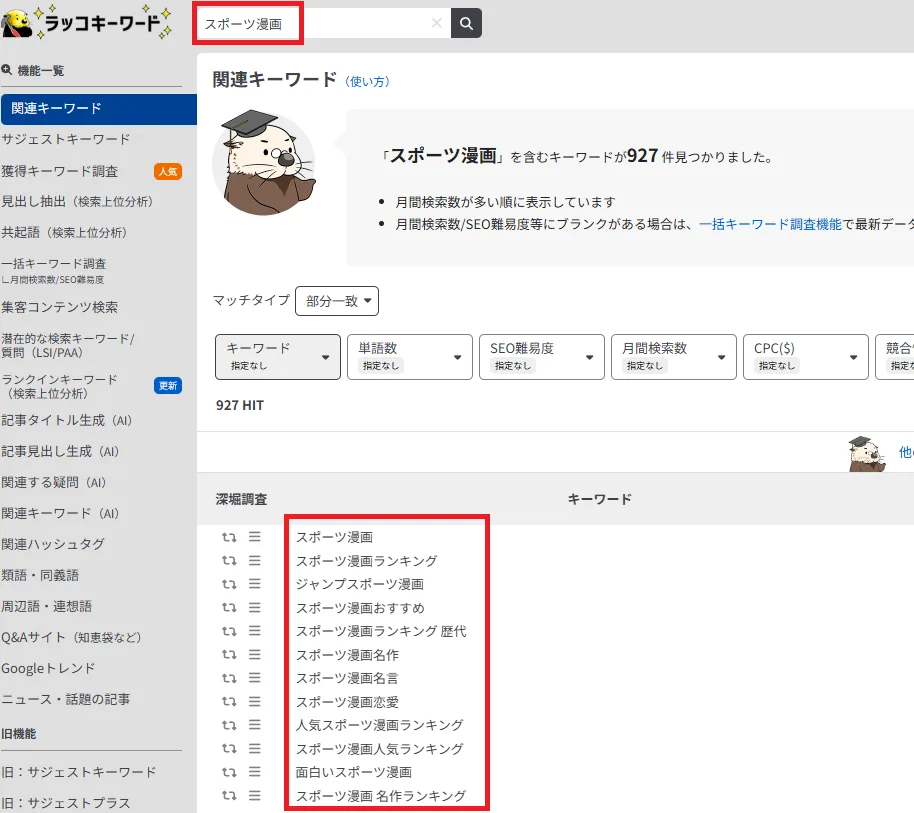Clear the search field with X
Image resolution: width=914 pixels, height=813 pixels.
(436, 23)
